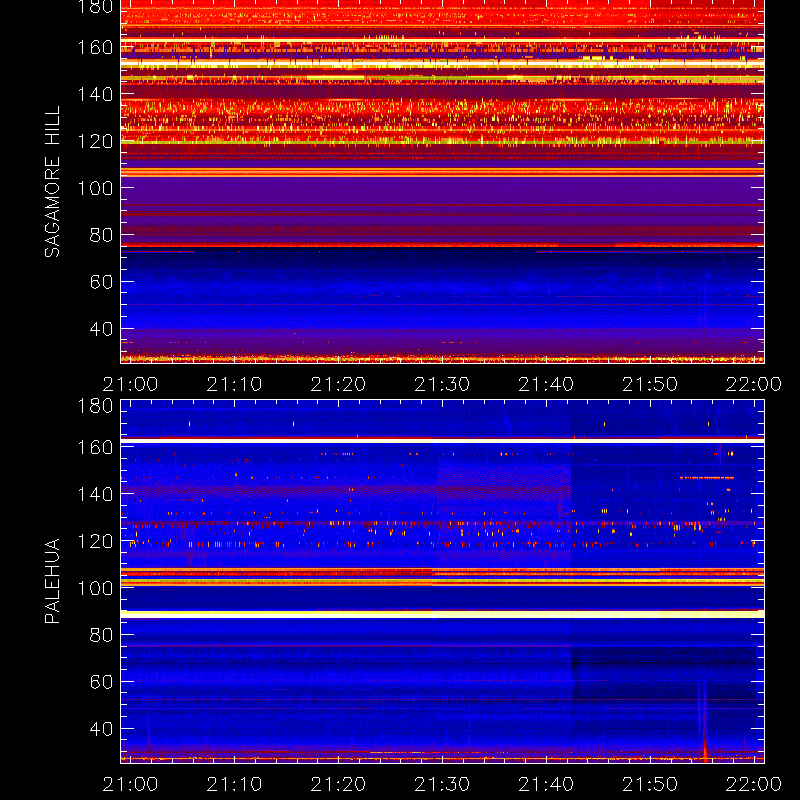This screenshot has width=800, height=800.
Task: Choose the 21:50 time label below Palehua plot
Action: [650, 784]
